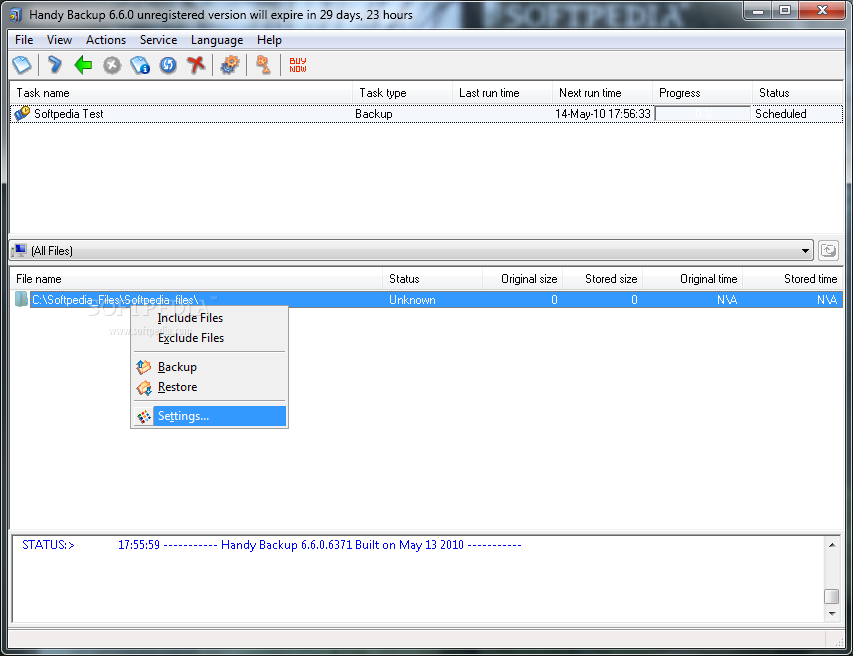Click the Handy Backup 6.6.0.6371 log line

[319, 544]
